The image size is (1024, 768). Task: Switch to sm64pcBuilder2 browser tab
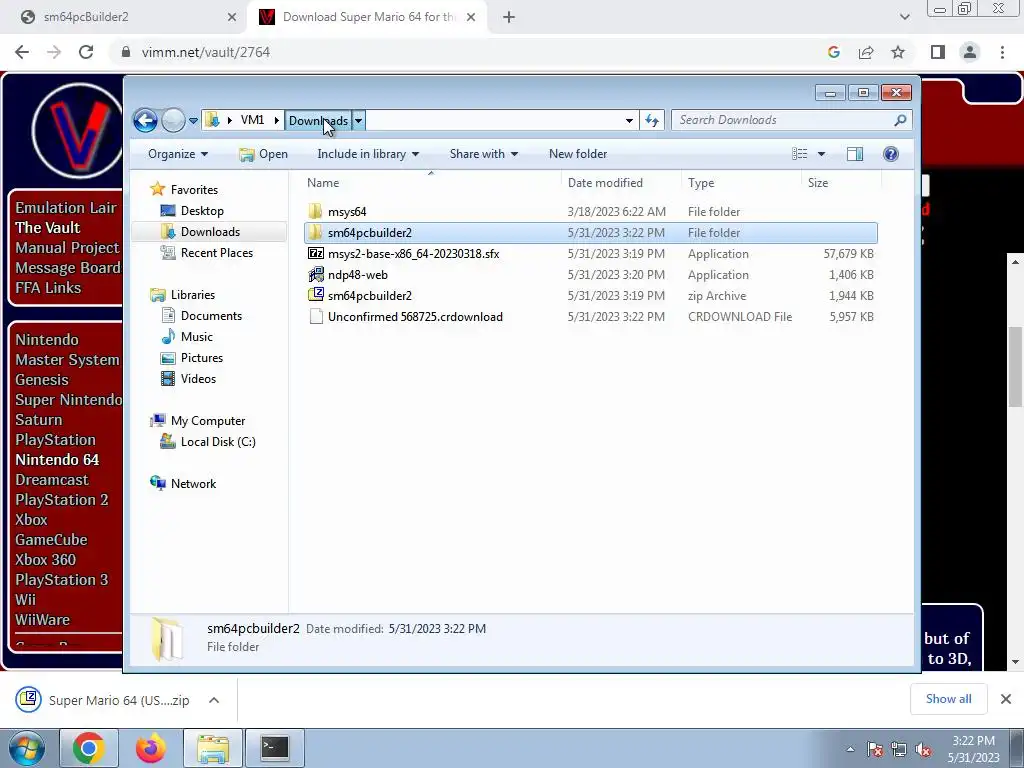pos(124,17)
